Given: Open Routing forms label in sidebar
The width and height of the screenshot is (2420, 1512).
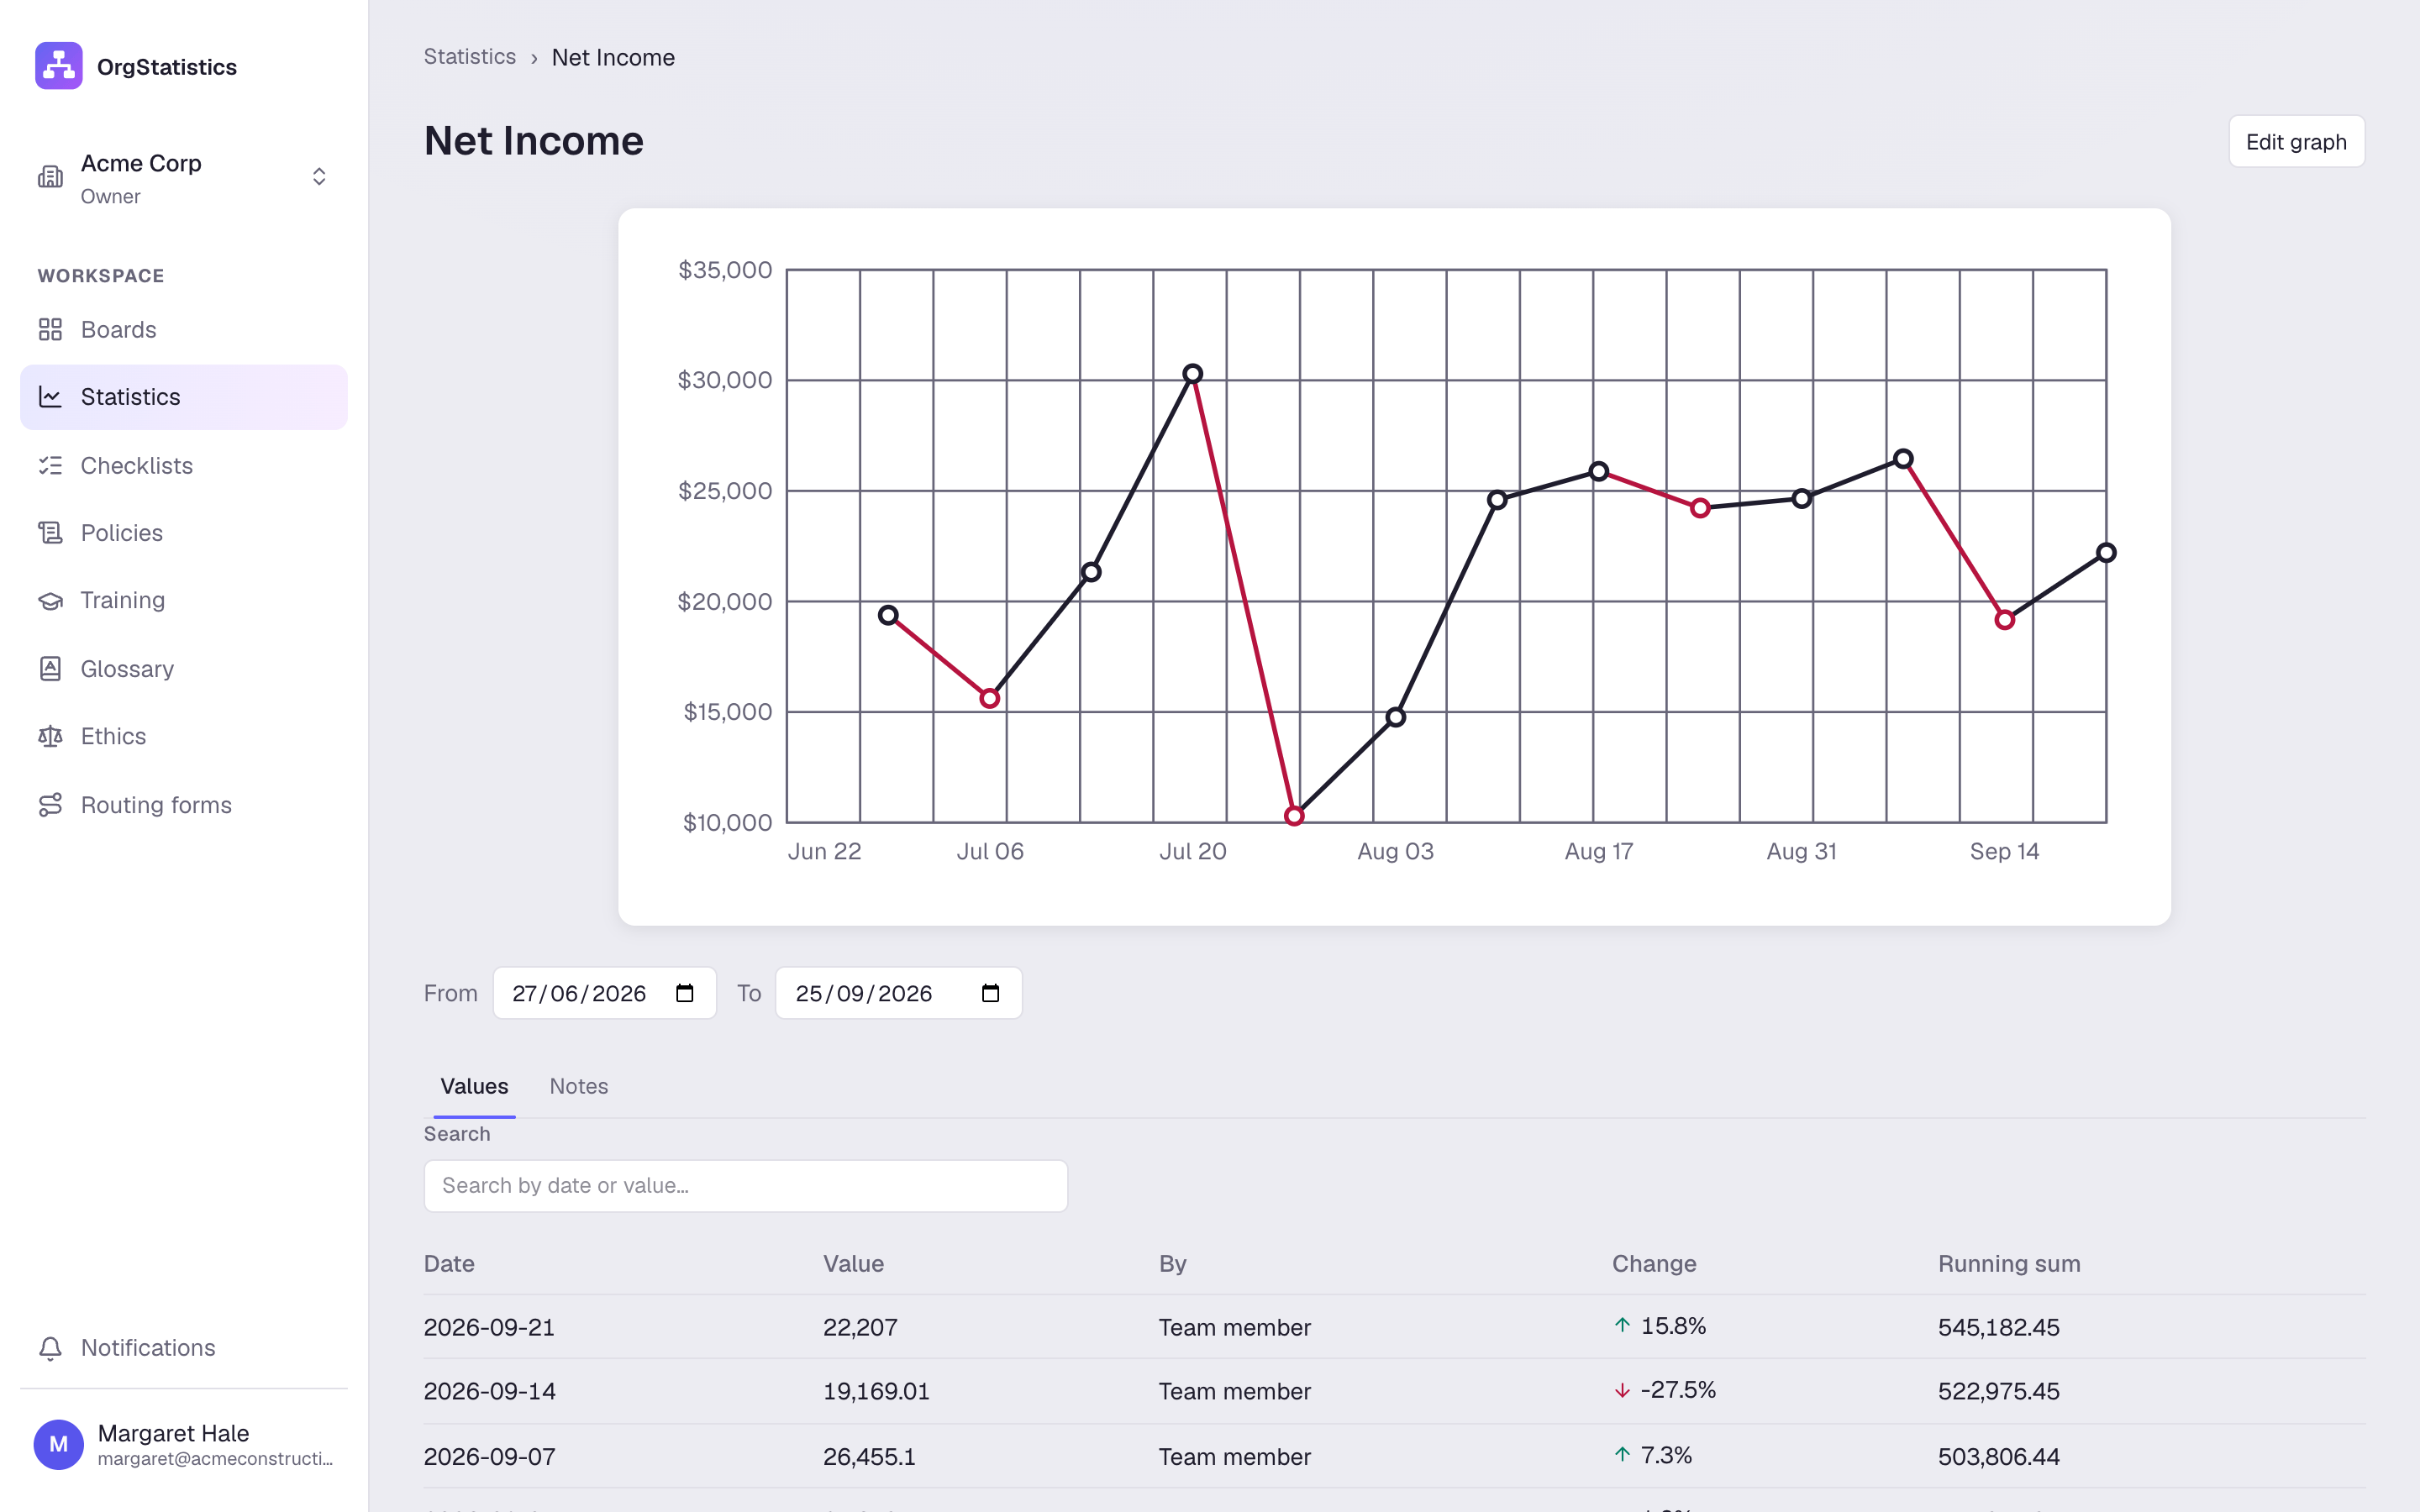Looking at the screenshot, I should click(156, 805).
